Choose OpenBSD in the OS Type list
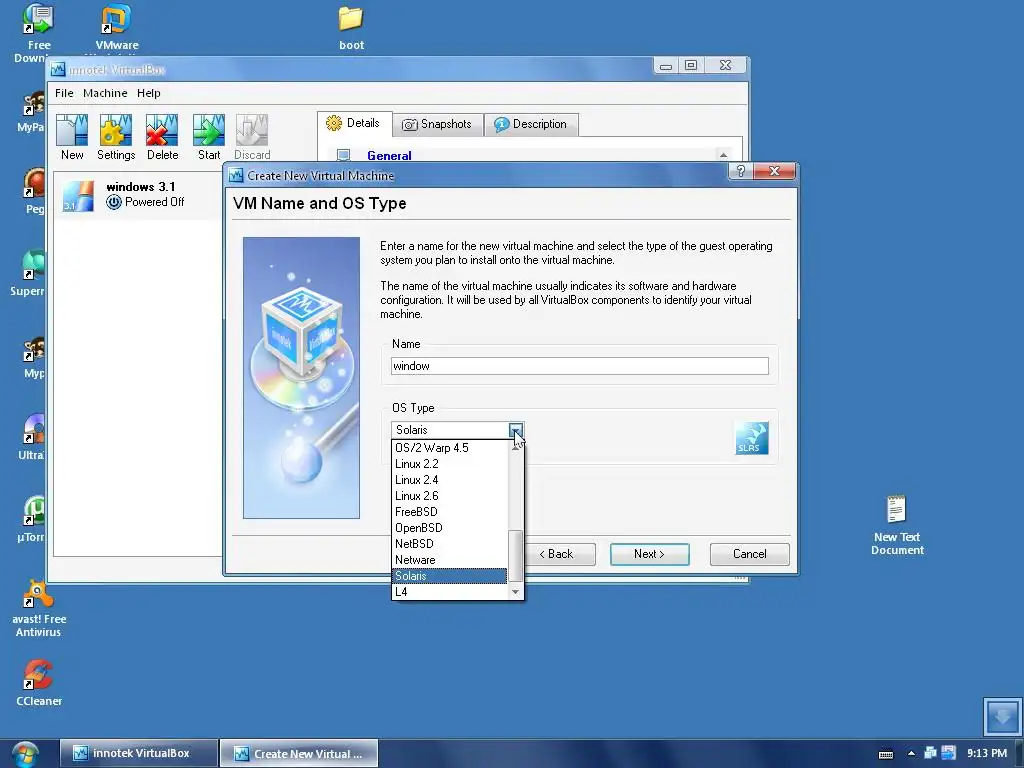Image resolution: width=1024 pixels, height=768 pixels. [x=449, y=528]
